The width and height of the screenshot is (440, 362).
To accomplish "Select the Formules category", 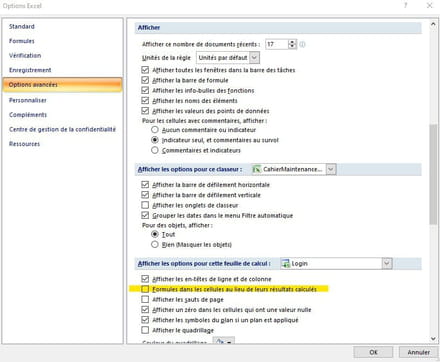I will point(22,41).
